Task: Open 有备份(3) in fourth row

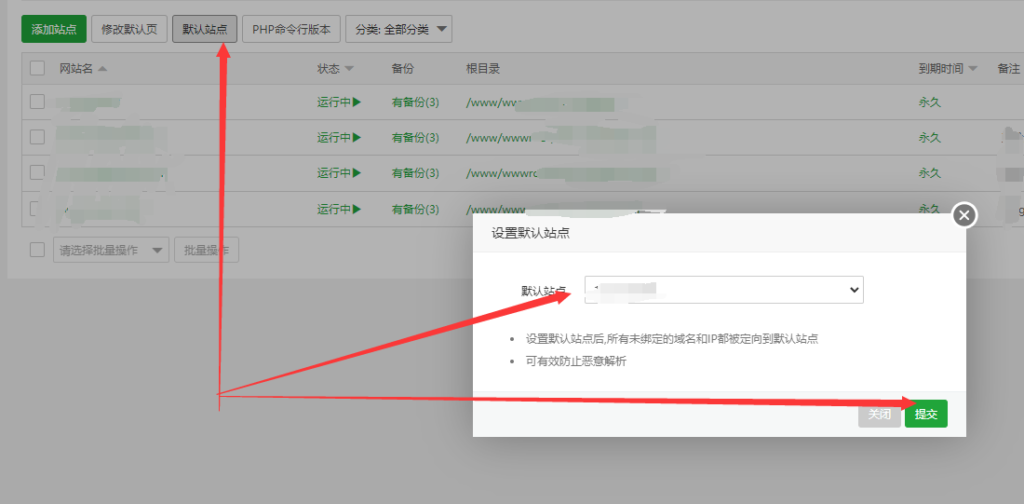Action: [x=415, y=209]
